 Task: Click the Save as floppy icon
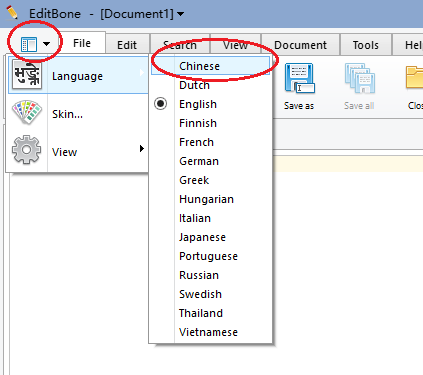[x=300, y=79]
